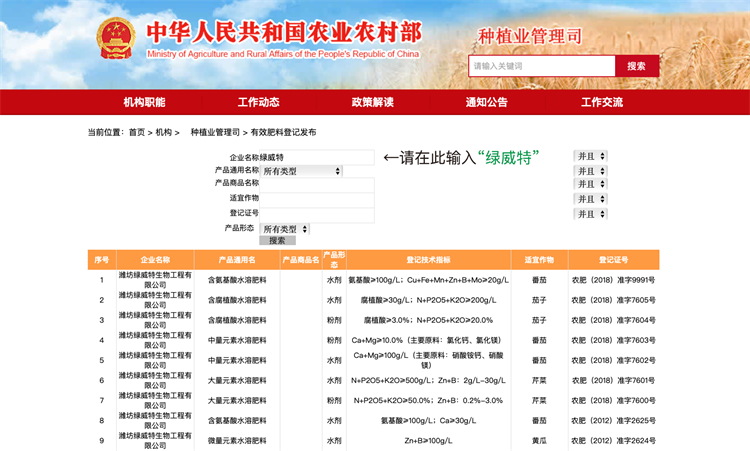The image size is (750, 451).
Task: Click the 登记证号 column header
Action: click(614, 260)
